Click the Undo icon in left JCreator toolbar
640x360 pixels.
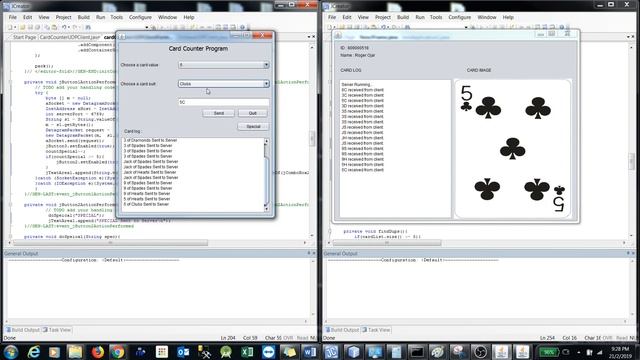(64, 27)
